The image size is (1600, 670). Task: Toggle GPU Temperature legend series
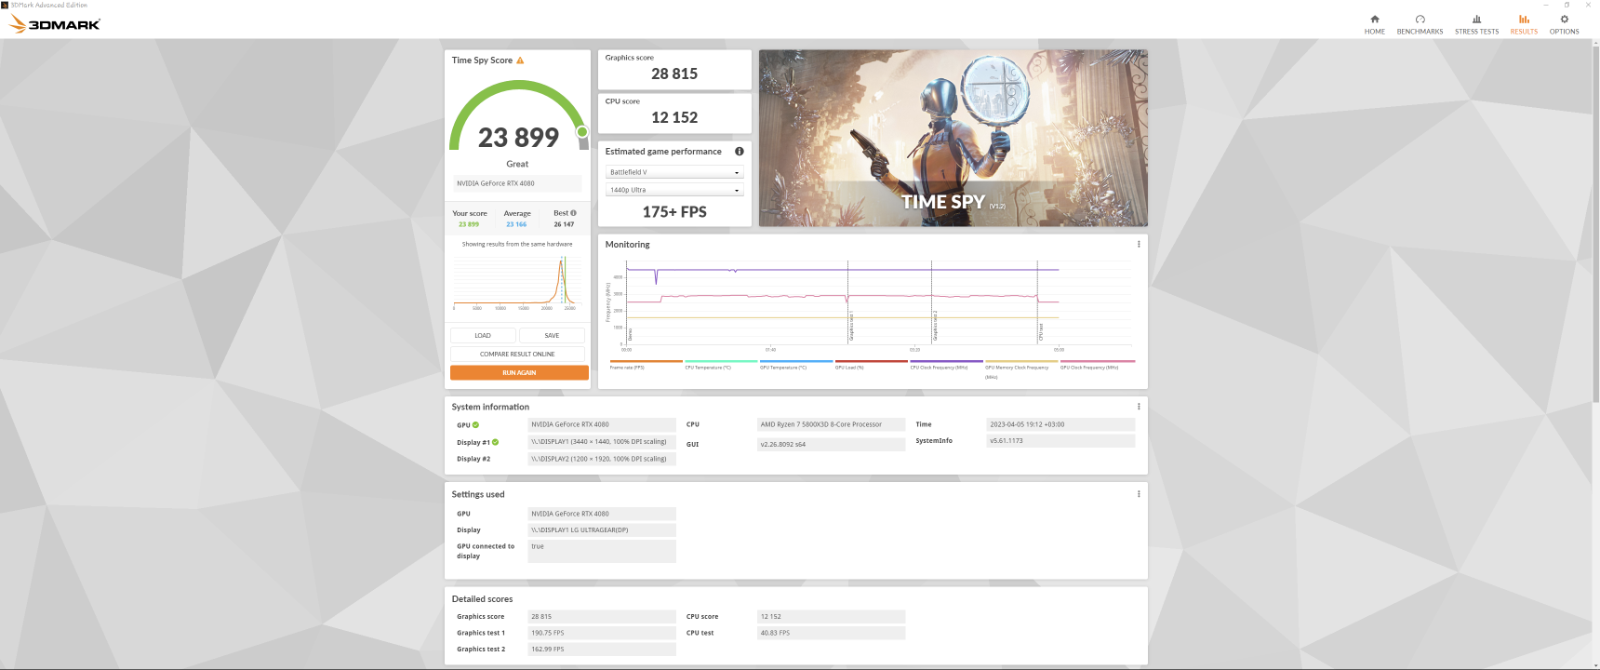pos(795,364)
